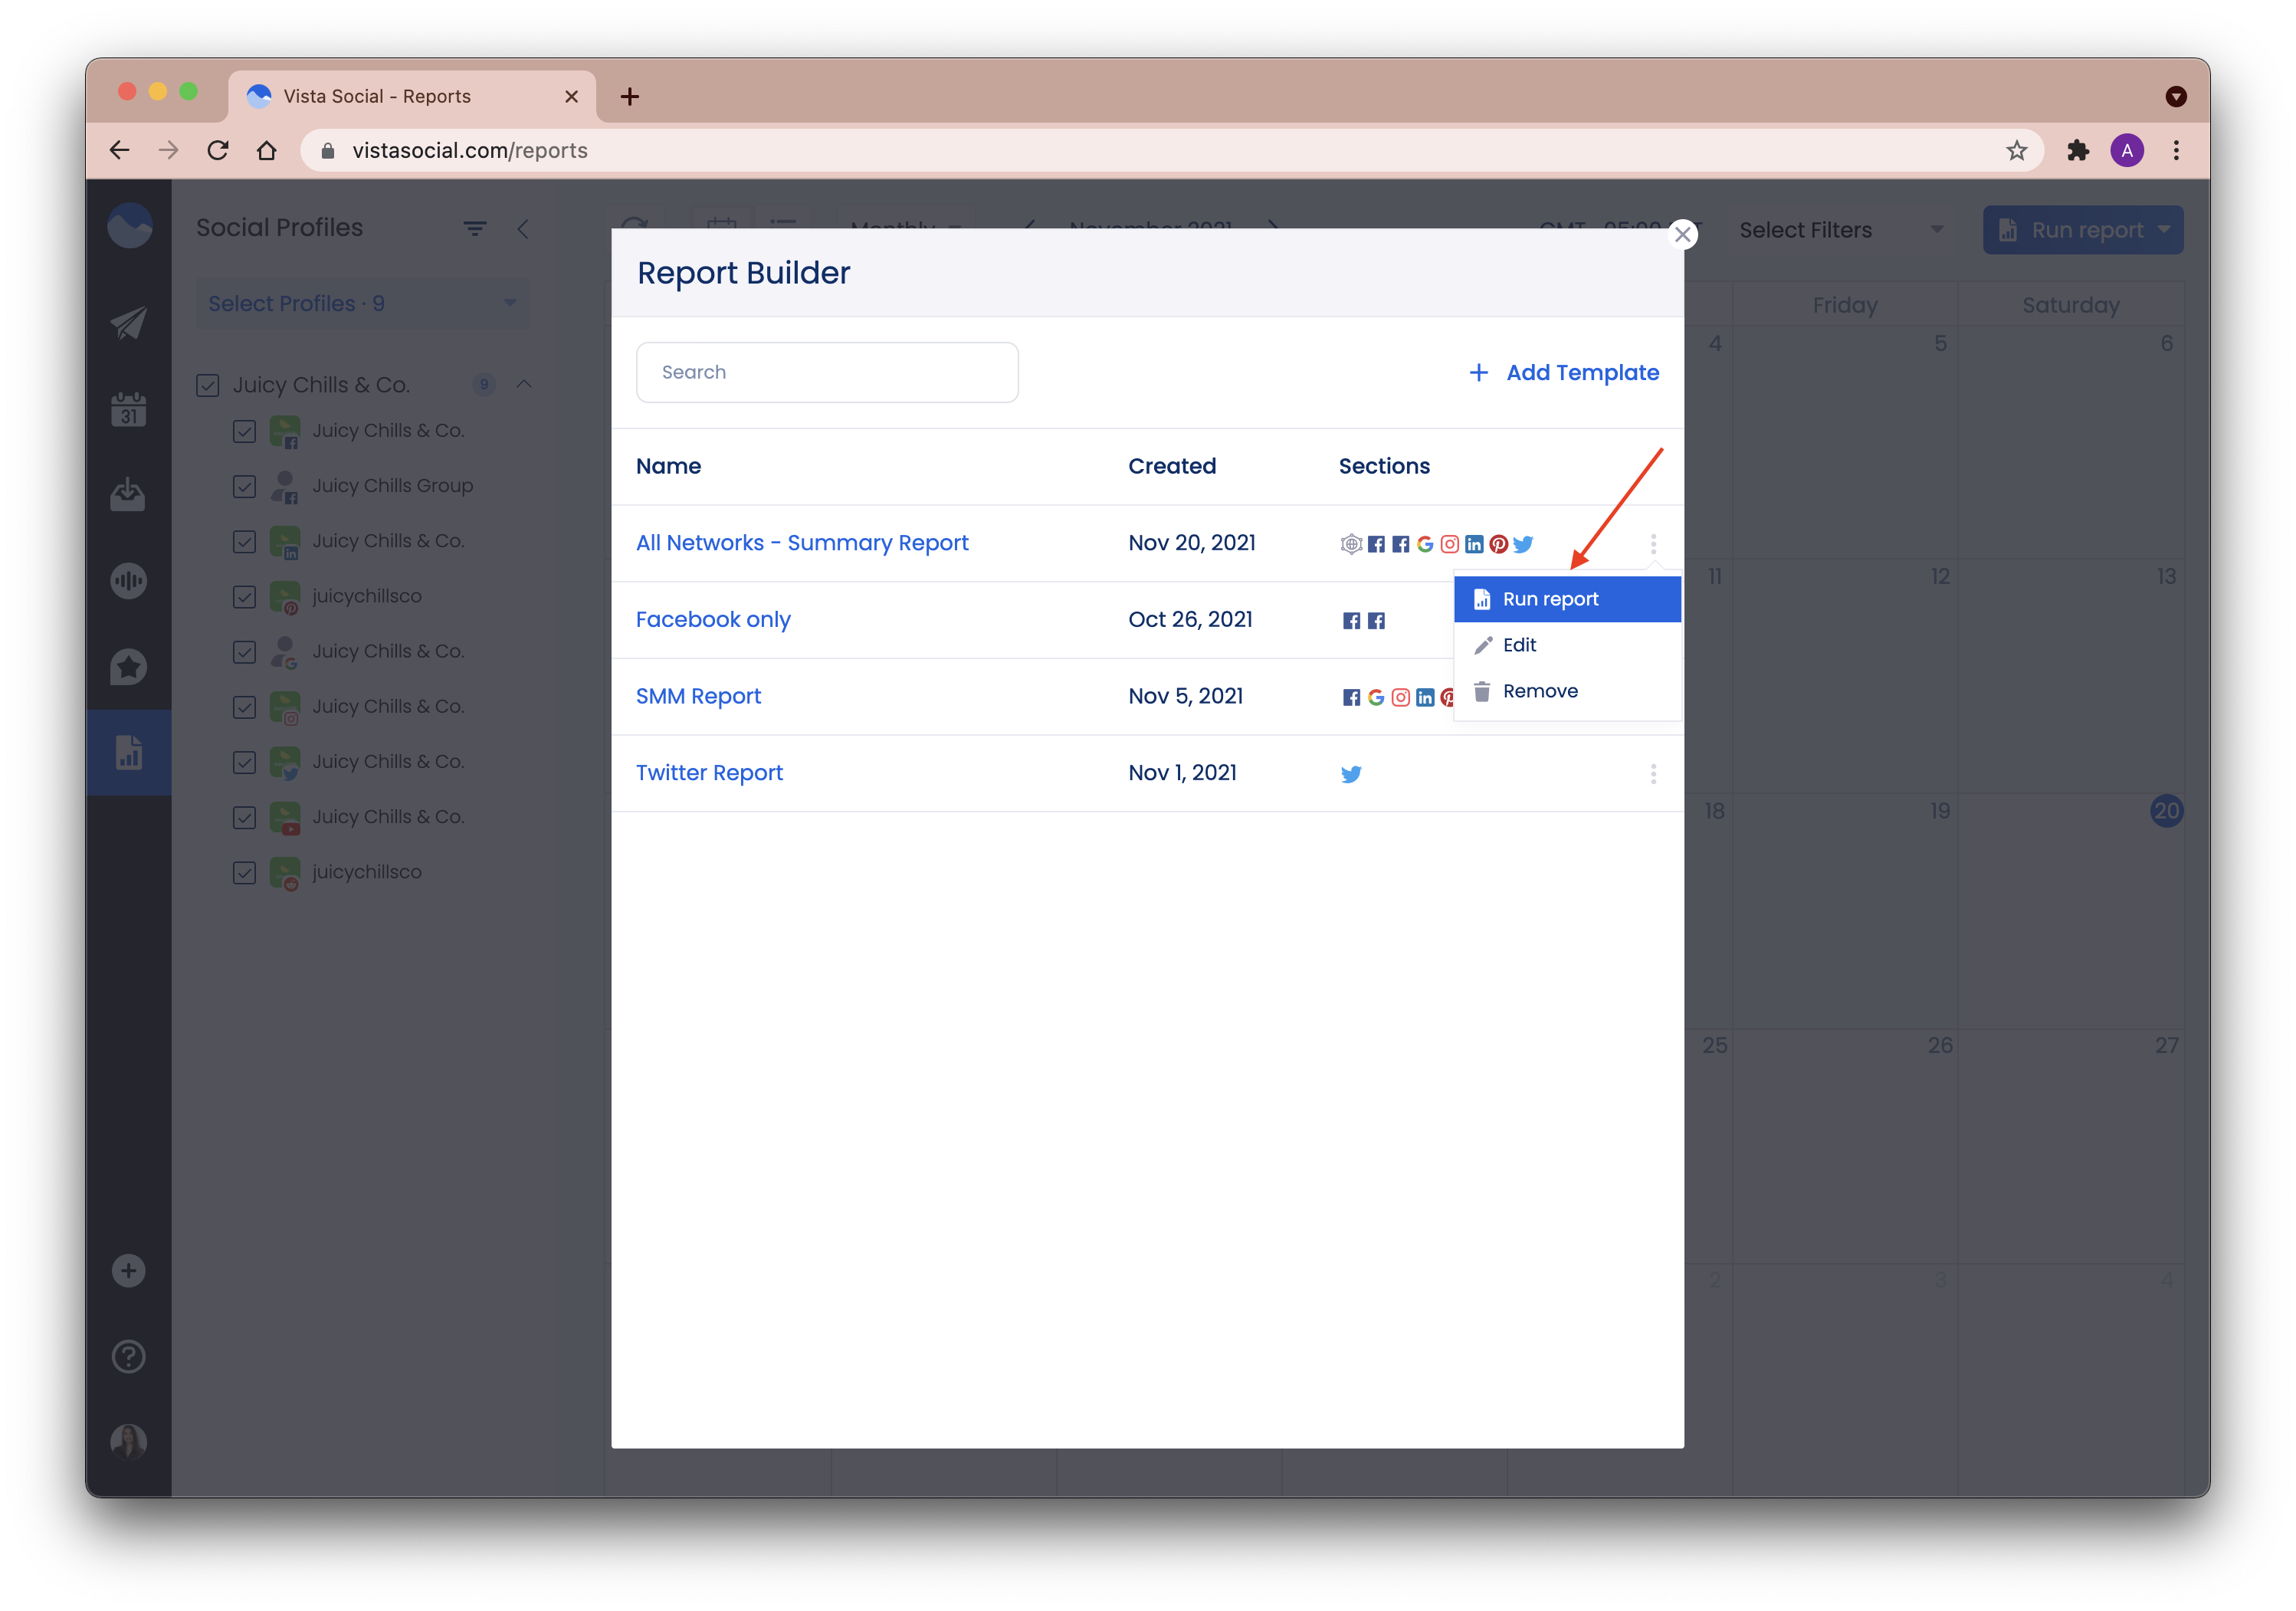Open the Calendar sidebar icon
The width and height of the screenshot is (2296, 1611).
(x=129, y=409)
